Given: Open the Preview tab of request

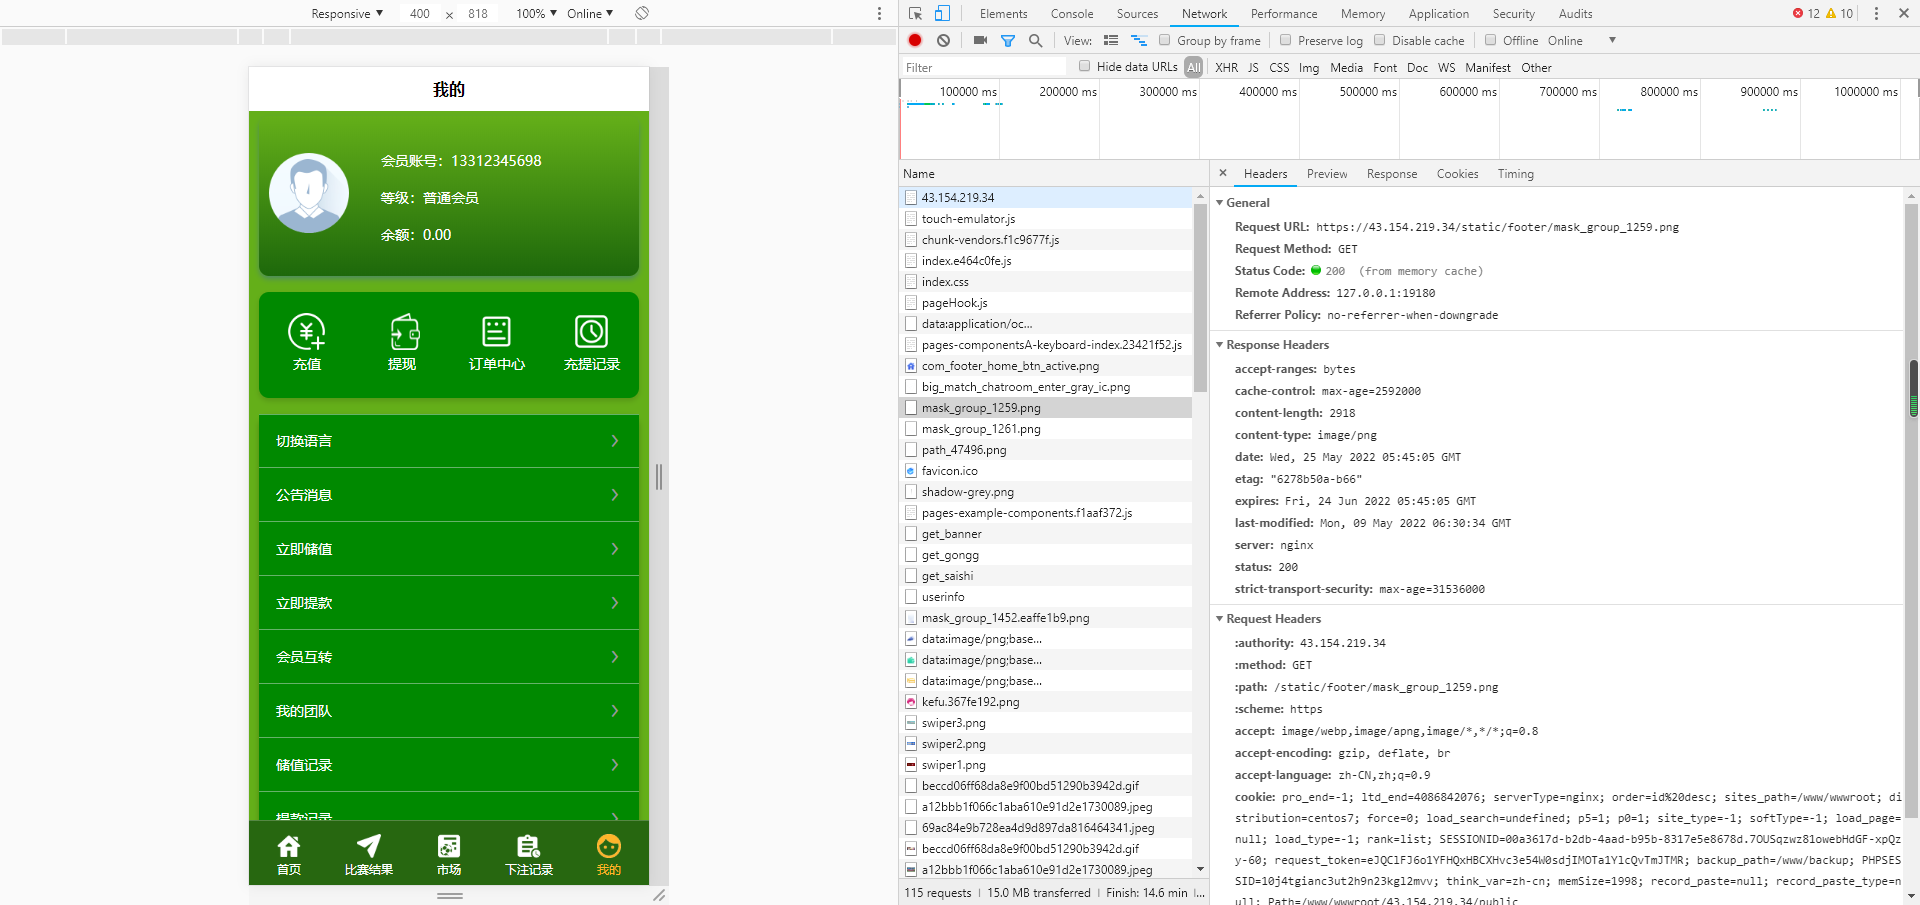Looking at the screenshot, I should (x=1327, y=173).
